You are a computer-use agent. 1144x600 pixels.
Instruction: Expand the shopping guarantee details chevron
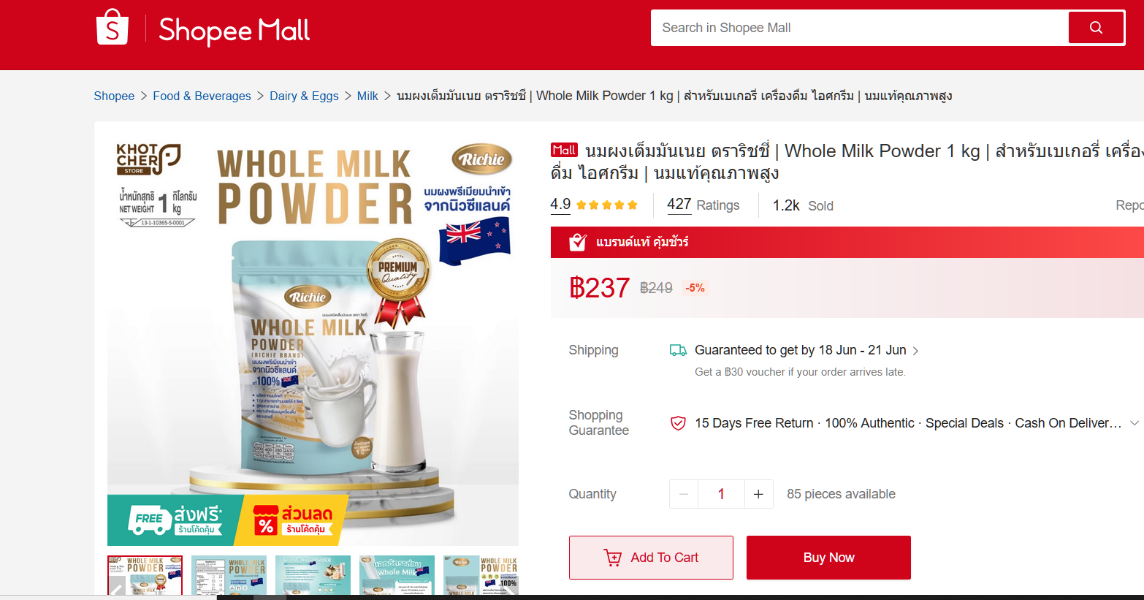coord(1134,423)
